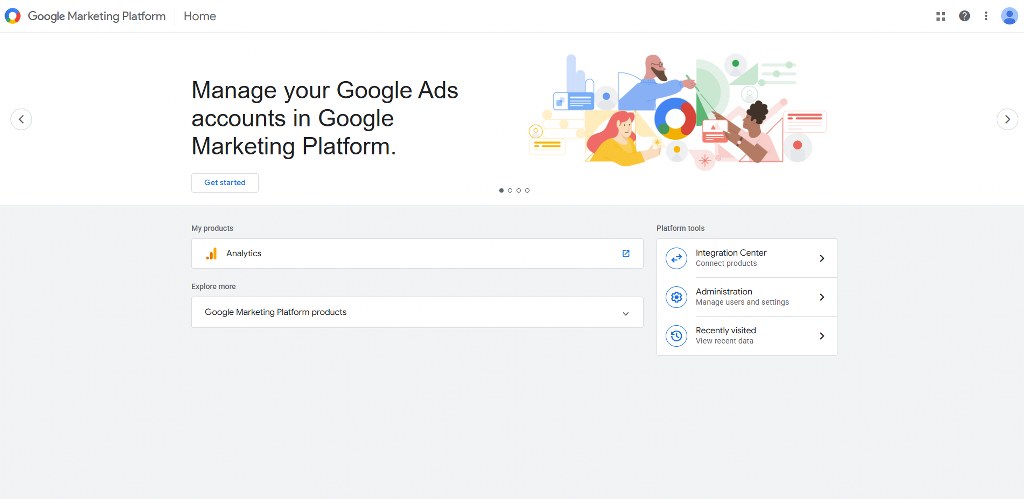Image resolution: width=1024 pixels, height=499 pixels.
Task: Go to previous carousel slide arrow
Action: click(21, 119)
